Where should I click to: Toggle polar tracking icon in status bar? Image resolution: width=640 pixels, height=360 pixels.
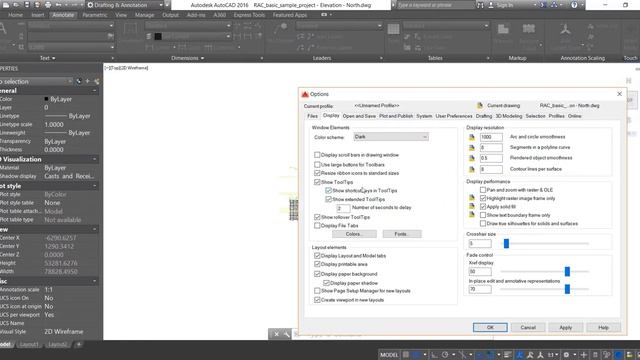click(445, 355)
